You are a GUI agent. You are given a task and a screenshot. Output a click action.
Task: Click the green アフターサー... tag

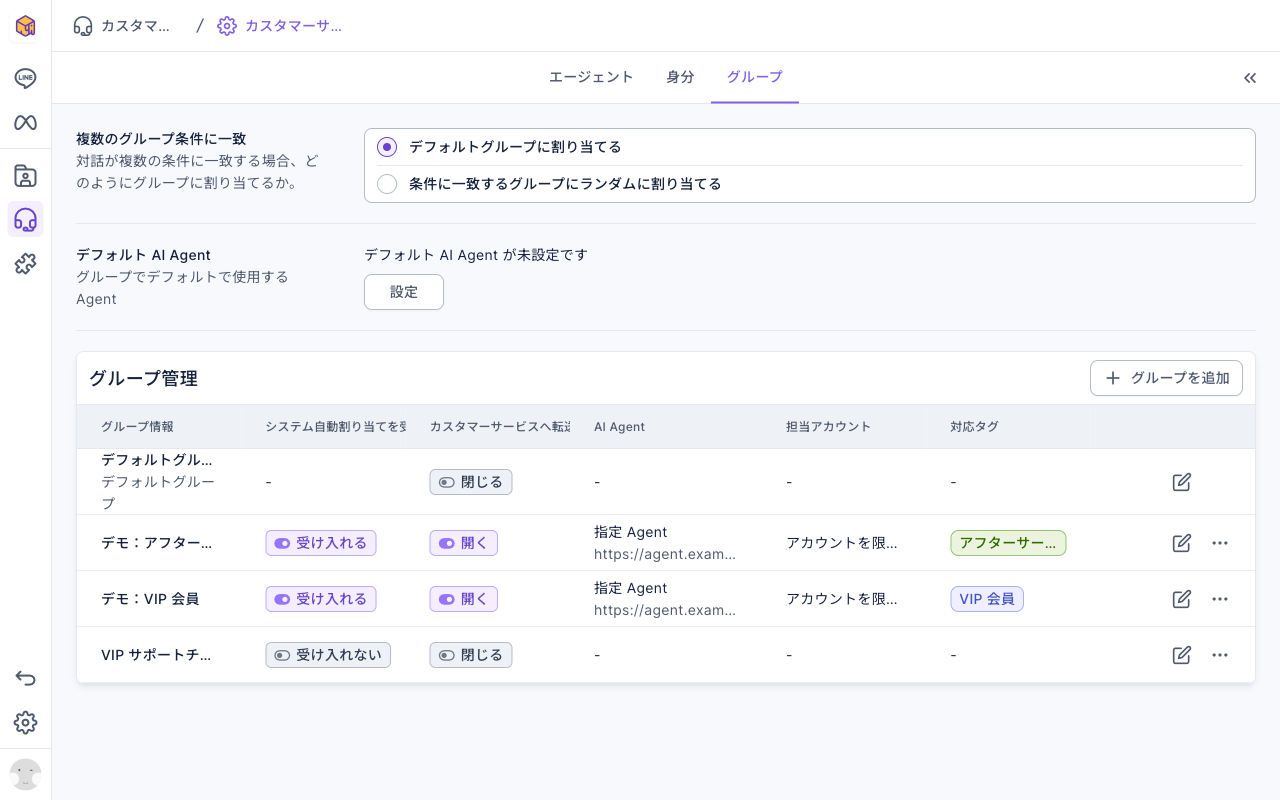(x=1008, y=543)
